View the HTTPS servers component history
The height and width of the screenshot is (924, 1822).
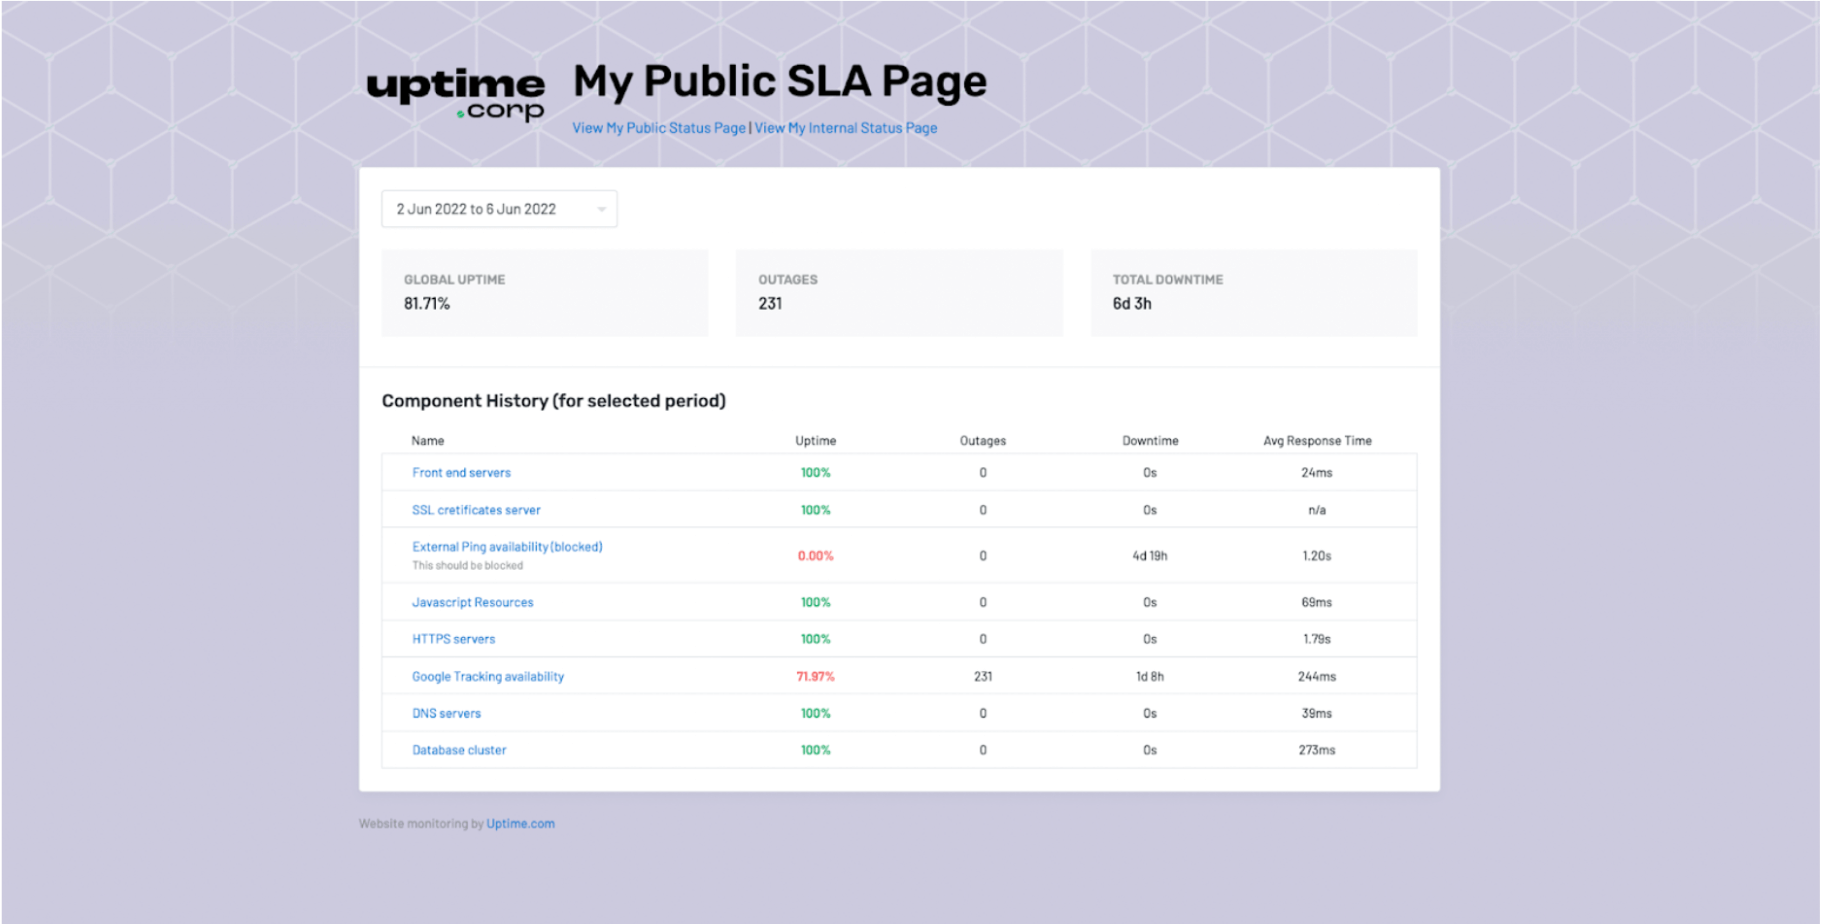coord(453,639)
